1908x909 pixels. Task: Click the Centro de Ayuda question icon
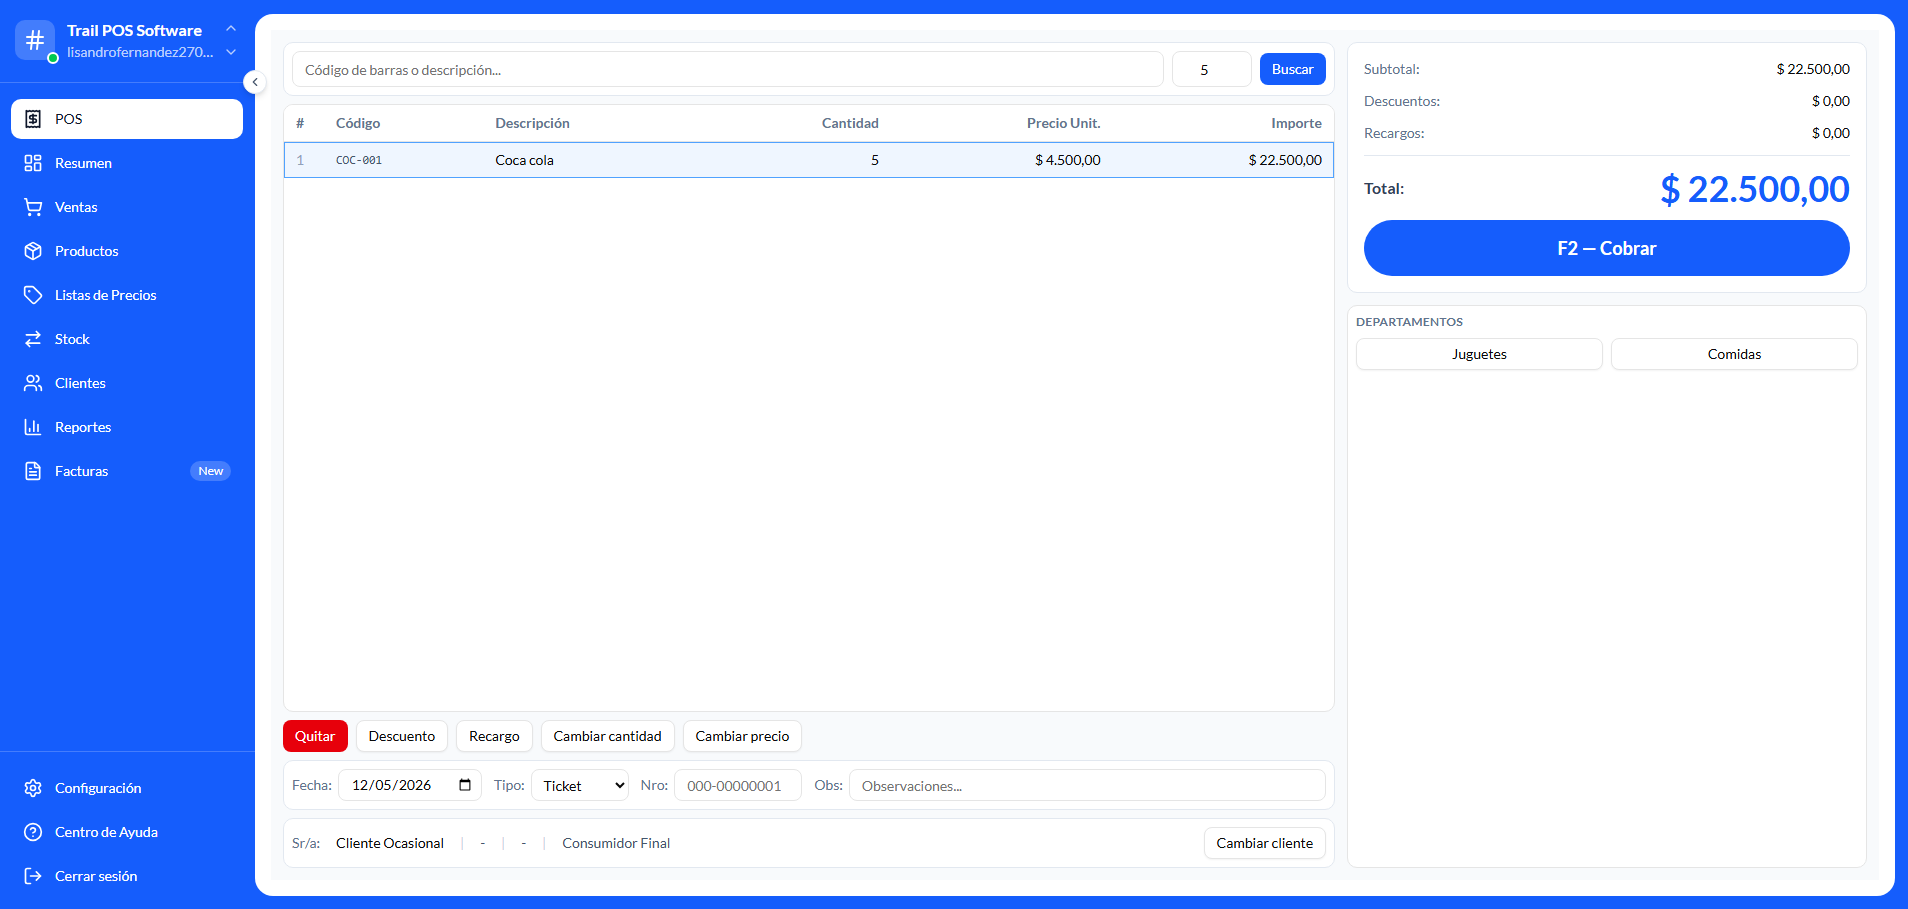tap(33, 832)
